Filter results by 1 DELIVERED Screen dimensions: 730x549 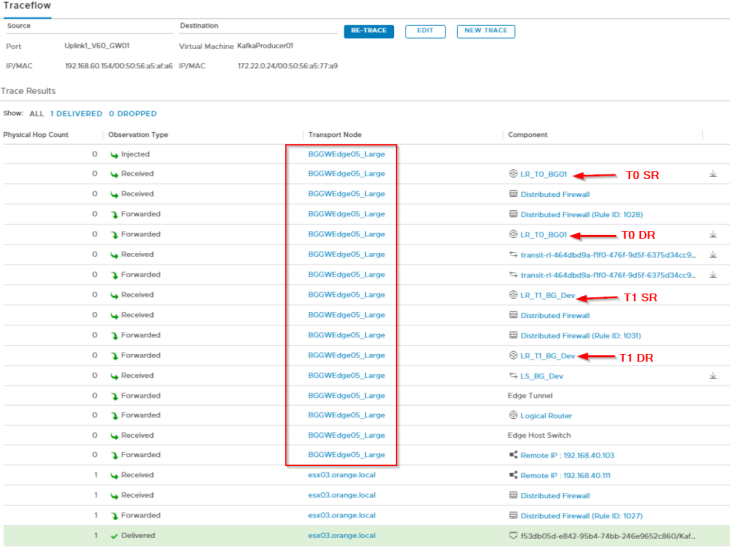point(75,114)
